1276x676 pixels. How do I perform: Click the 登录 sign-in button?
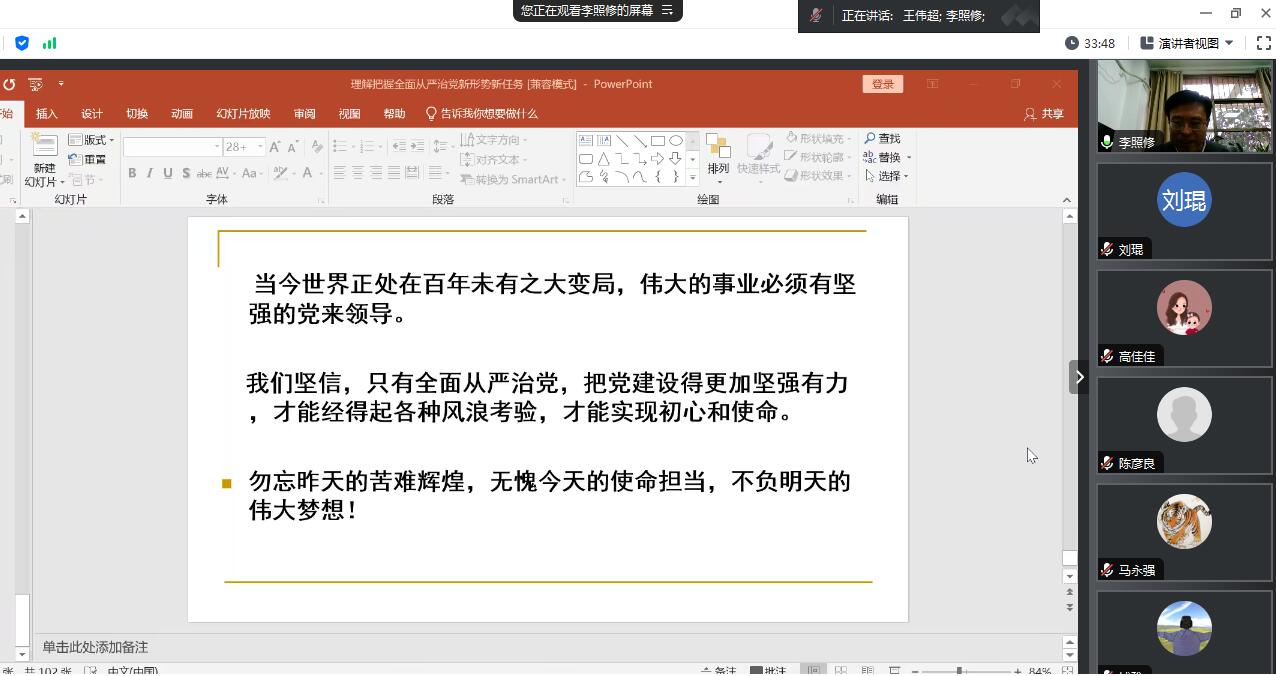pyautogui.click(x=882, y=84)
